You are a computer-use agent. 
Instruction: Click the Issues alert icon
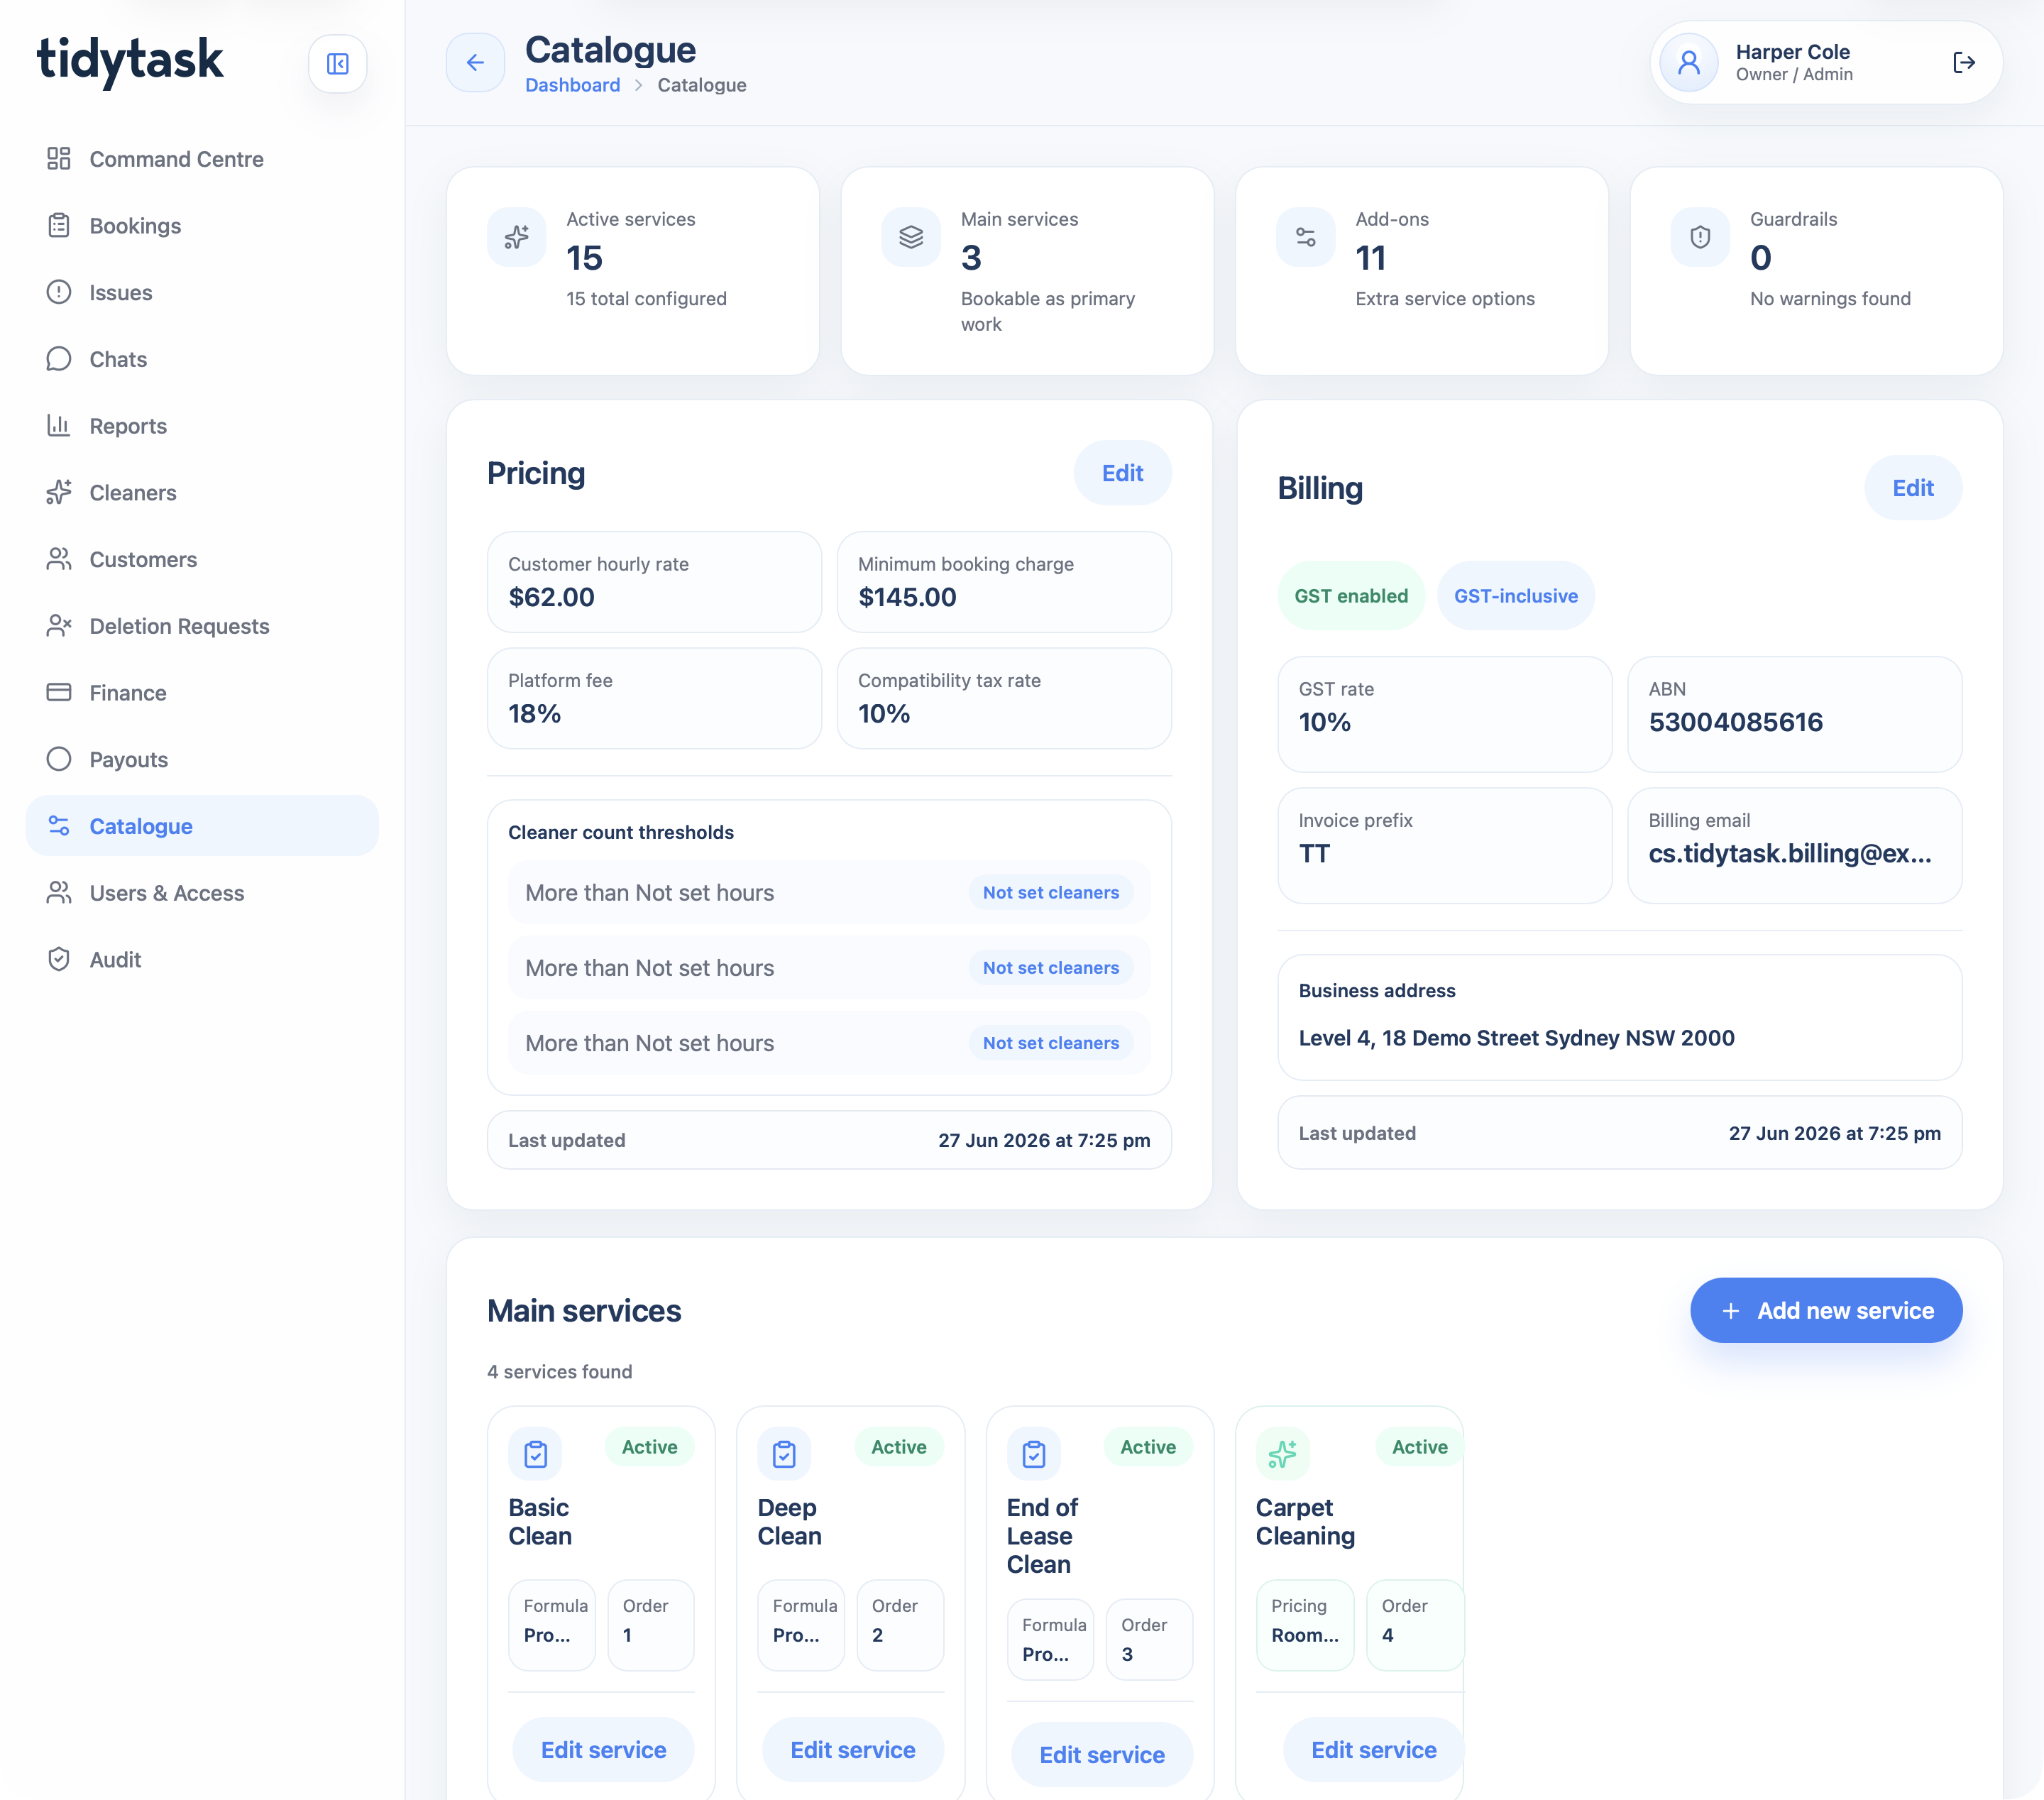pyautogui.click(x=59, y=292)
